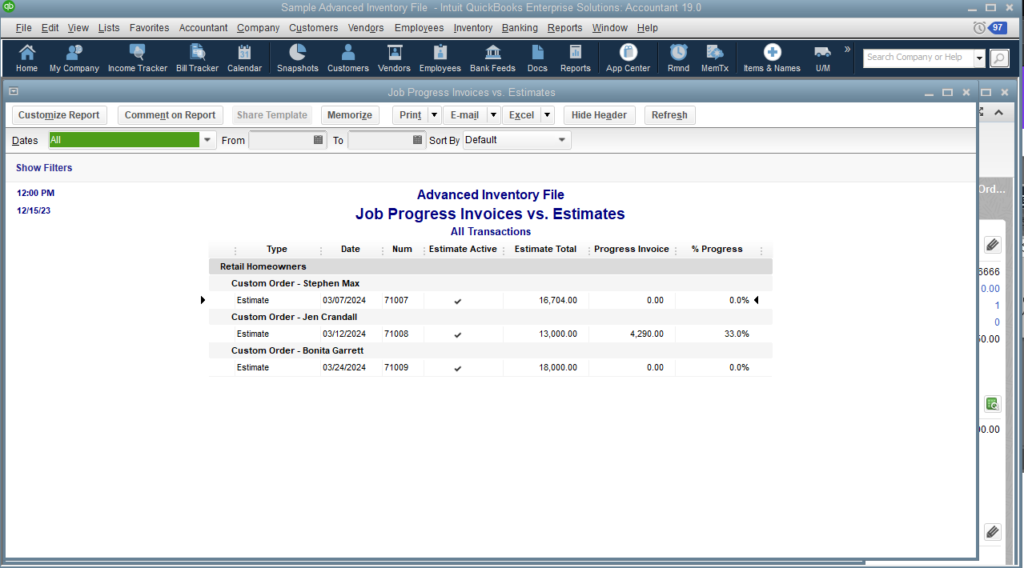Select the 33.0% progress value
This screenshot has width=1024, height=568.
pyautogui.click(x=737, y=334)
